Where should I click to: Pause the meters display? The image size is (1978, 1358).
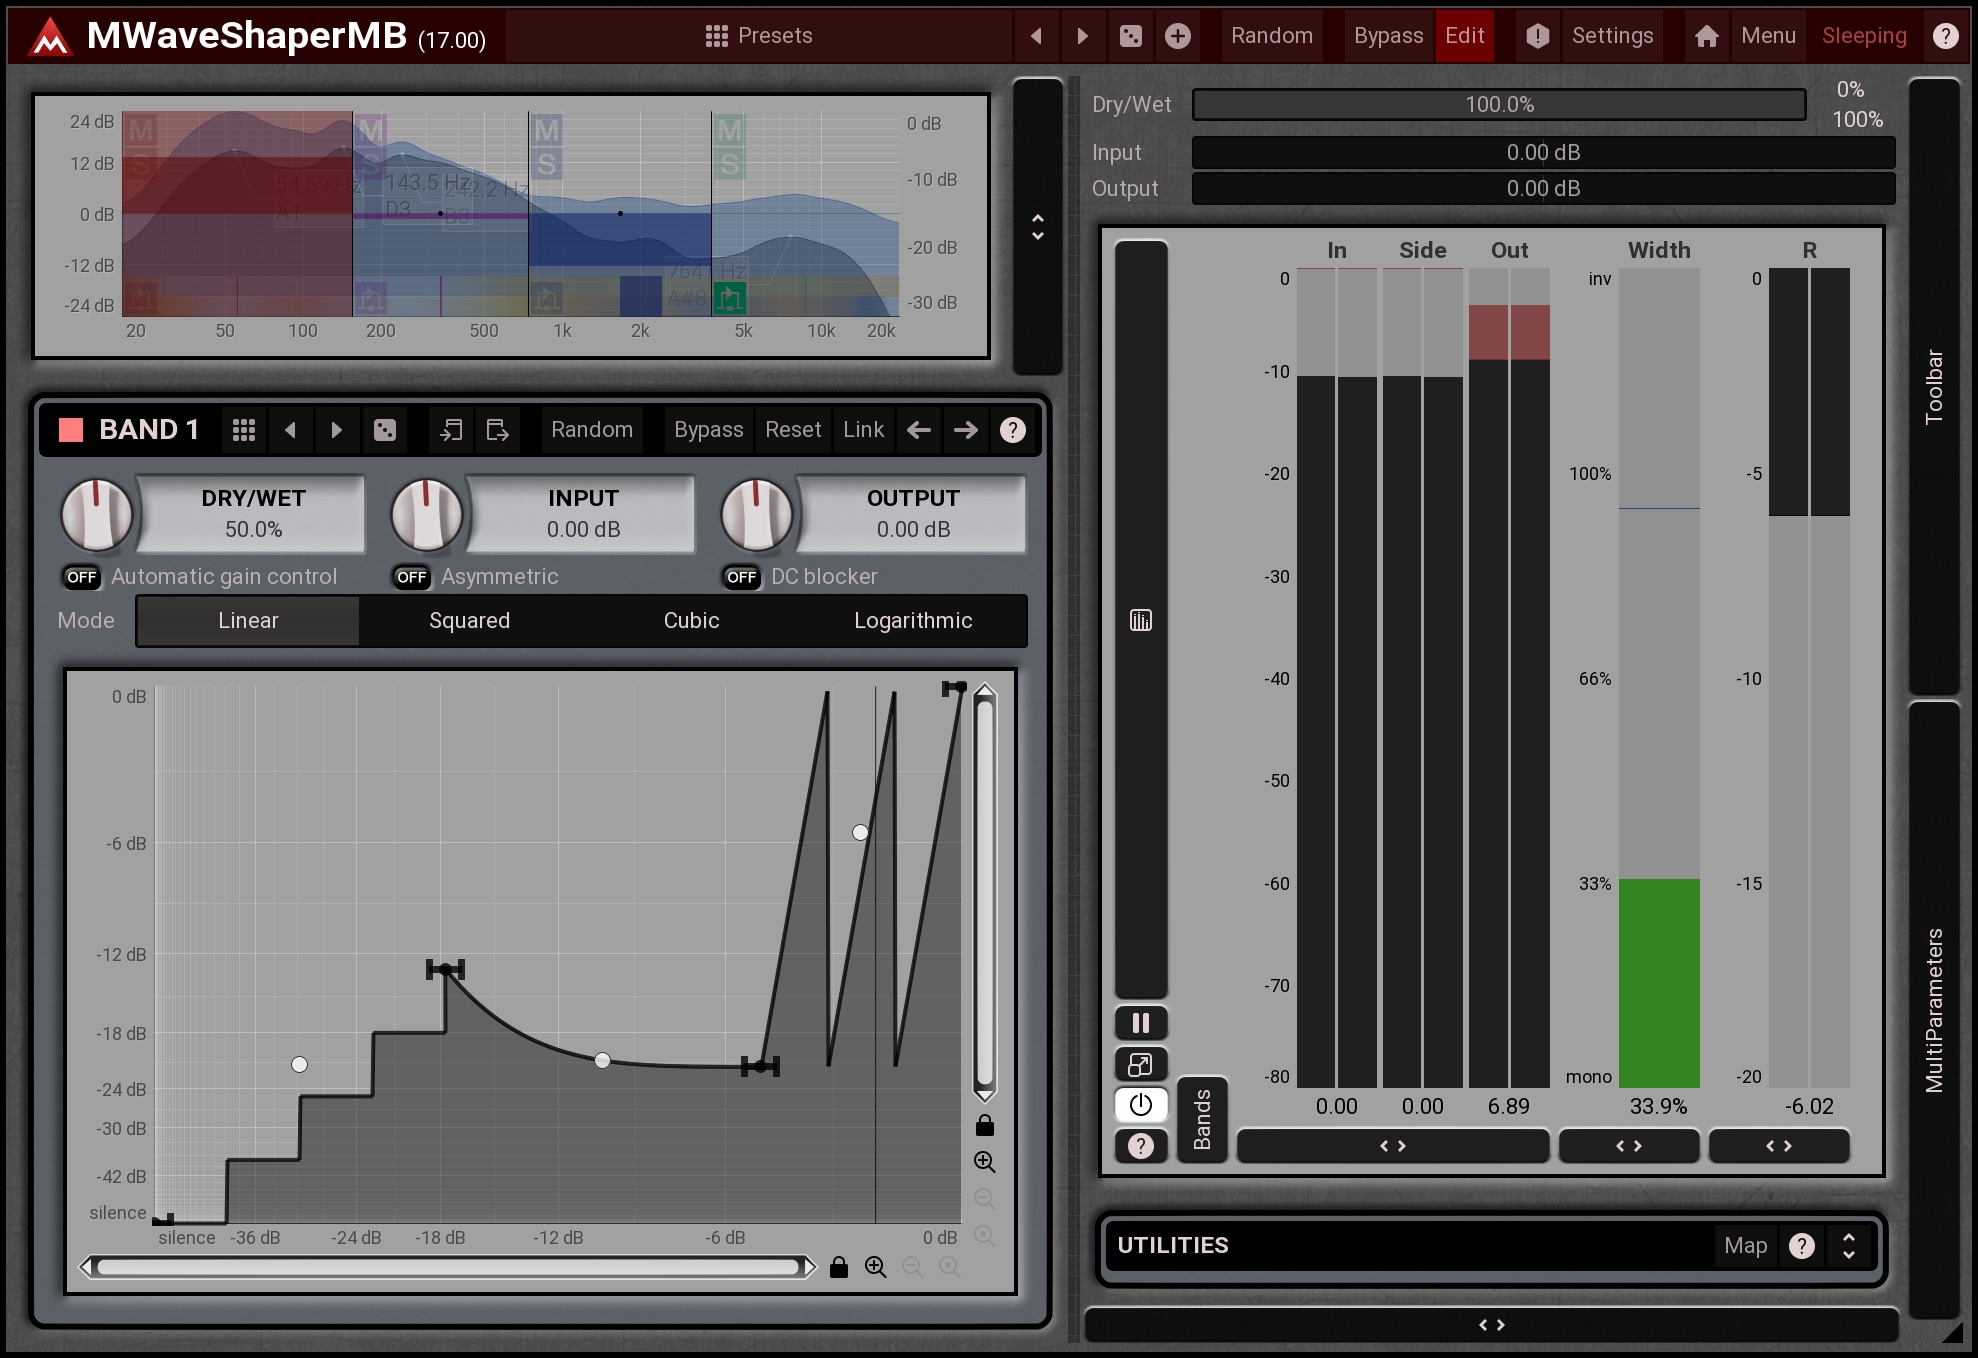1141,1023
